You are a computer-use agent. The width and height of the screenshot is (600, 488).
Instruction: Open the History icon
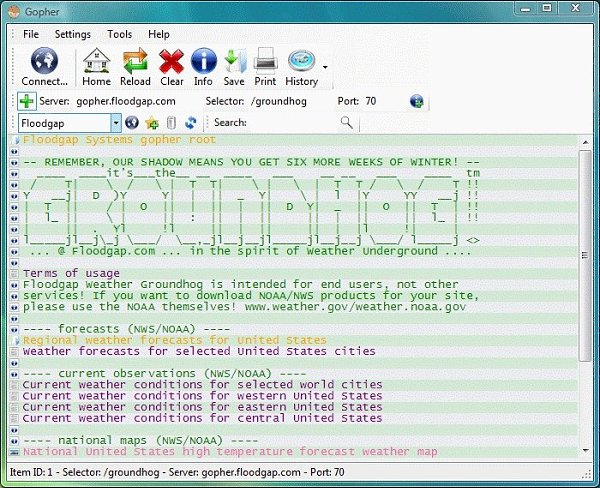click(x=302, y=61)
